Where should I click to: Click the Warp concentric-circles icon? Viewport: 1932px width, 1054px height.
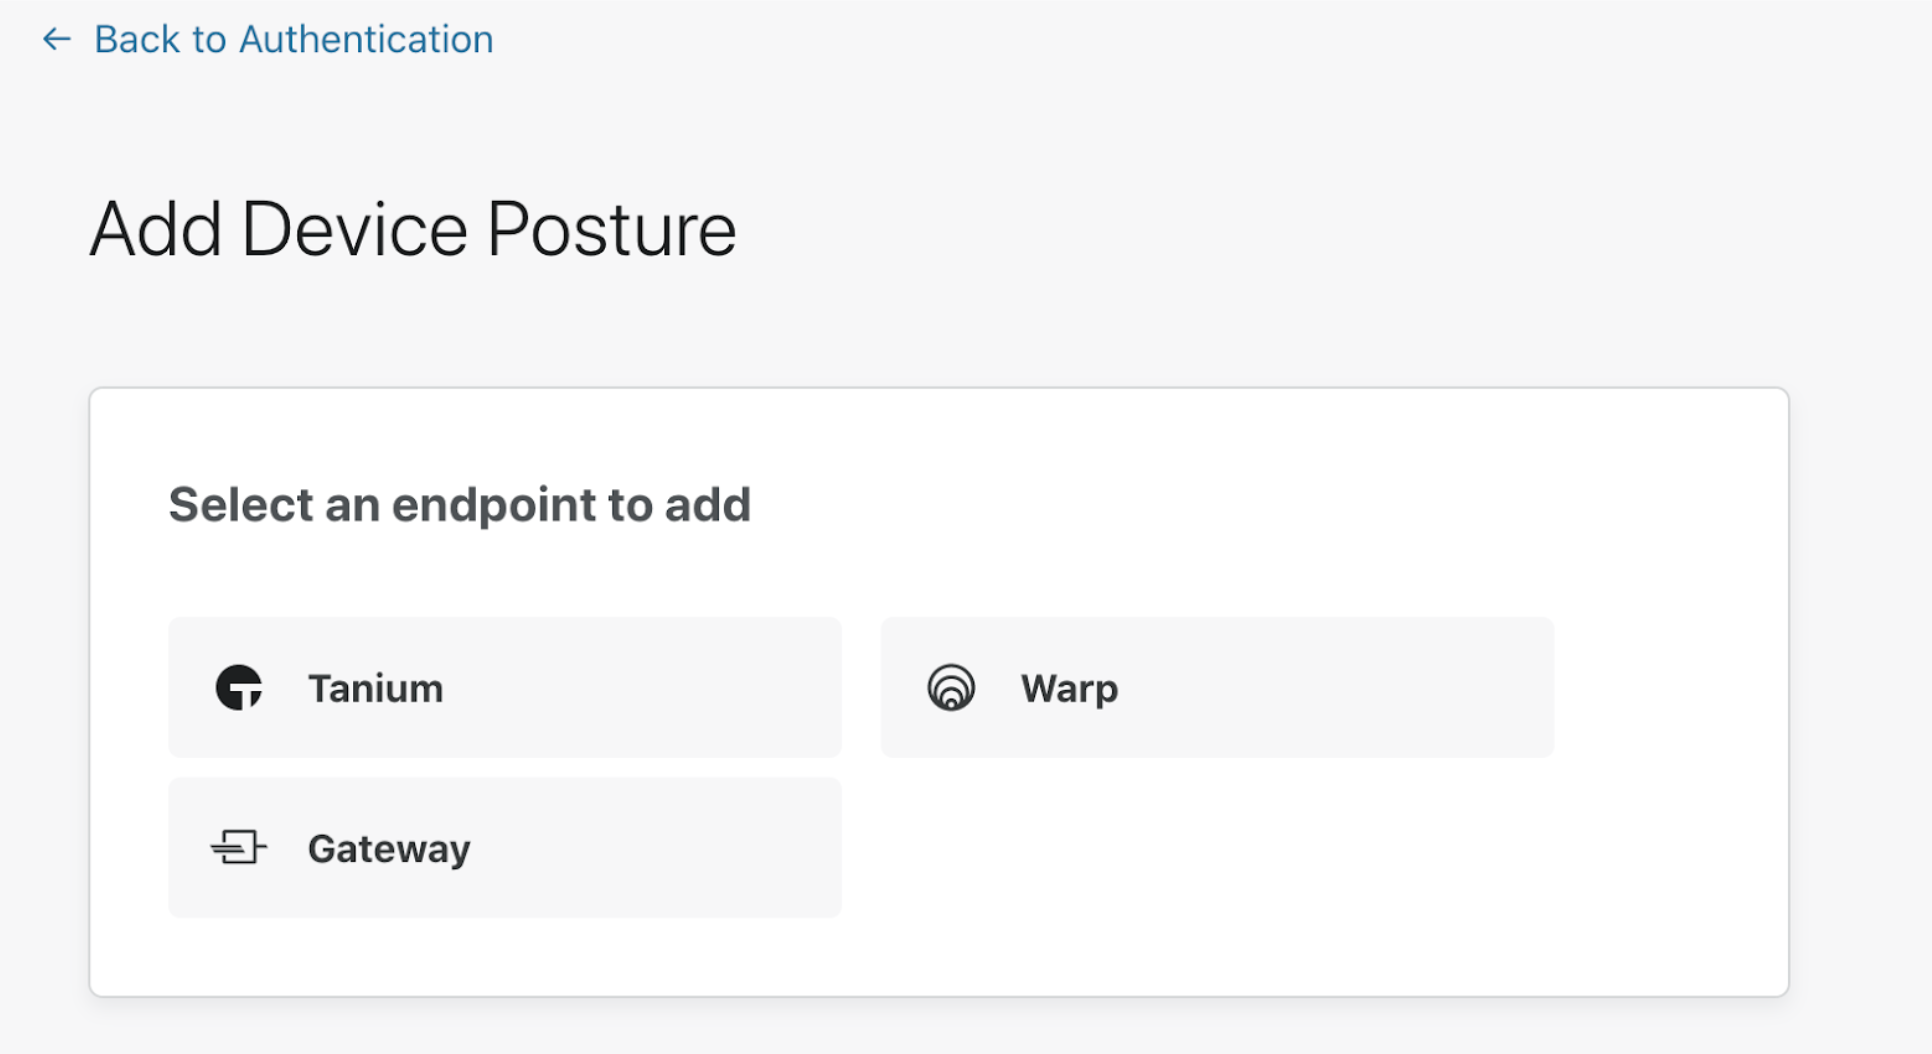pos(950,688)
